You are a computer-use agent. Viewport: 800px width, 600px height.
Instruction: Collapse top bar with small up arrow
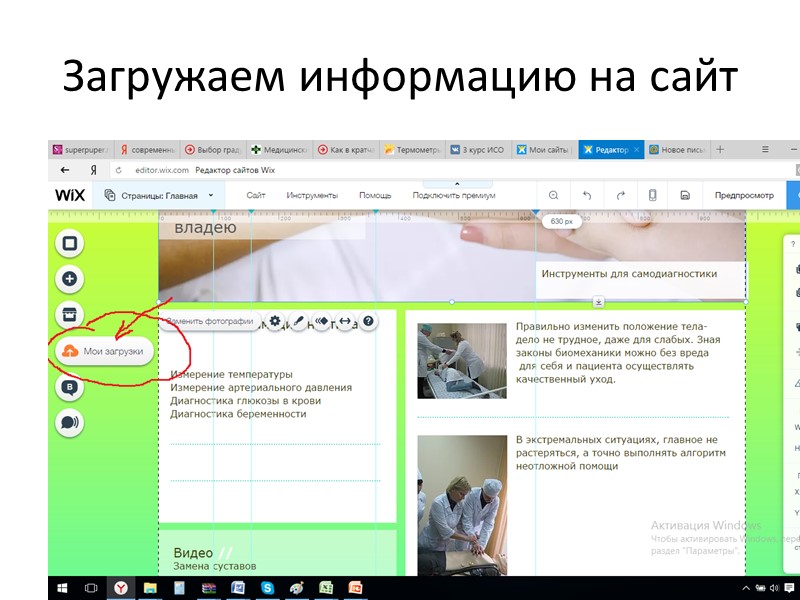(x=457, y=184)
